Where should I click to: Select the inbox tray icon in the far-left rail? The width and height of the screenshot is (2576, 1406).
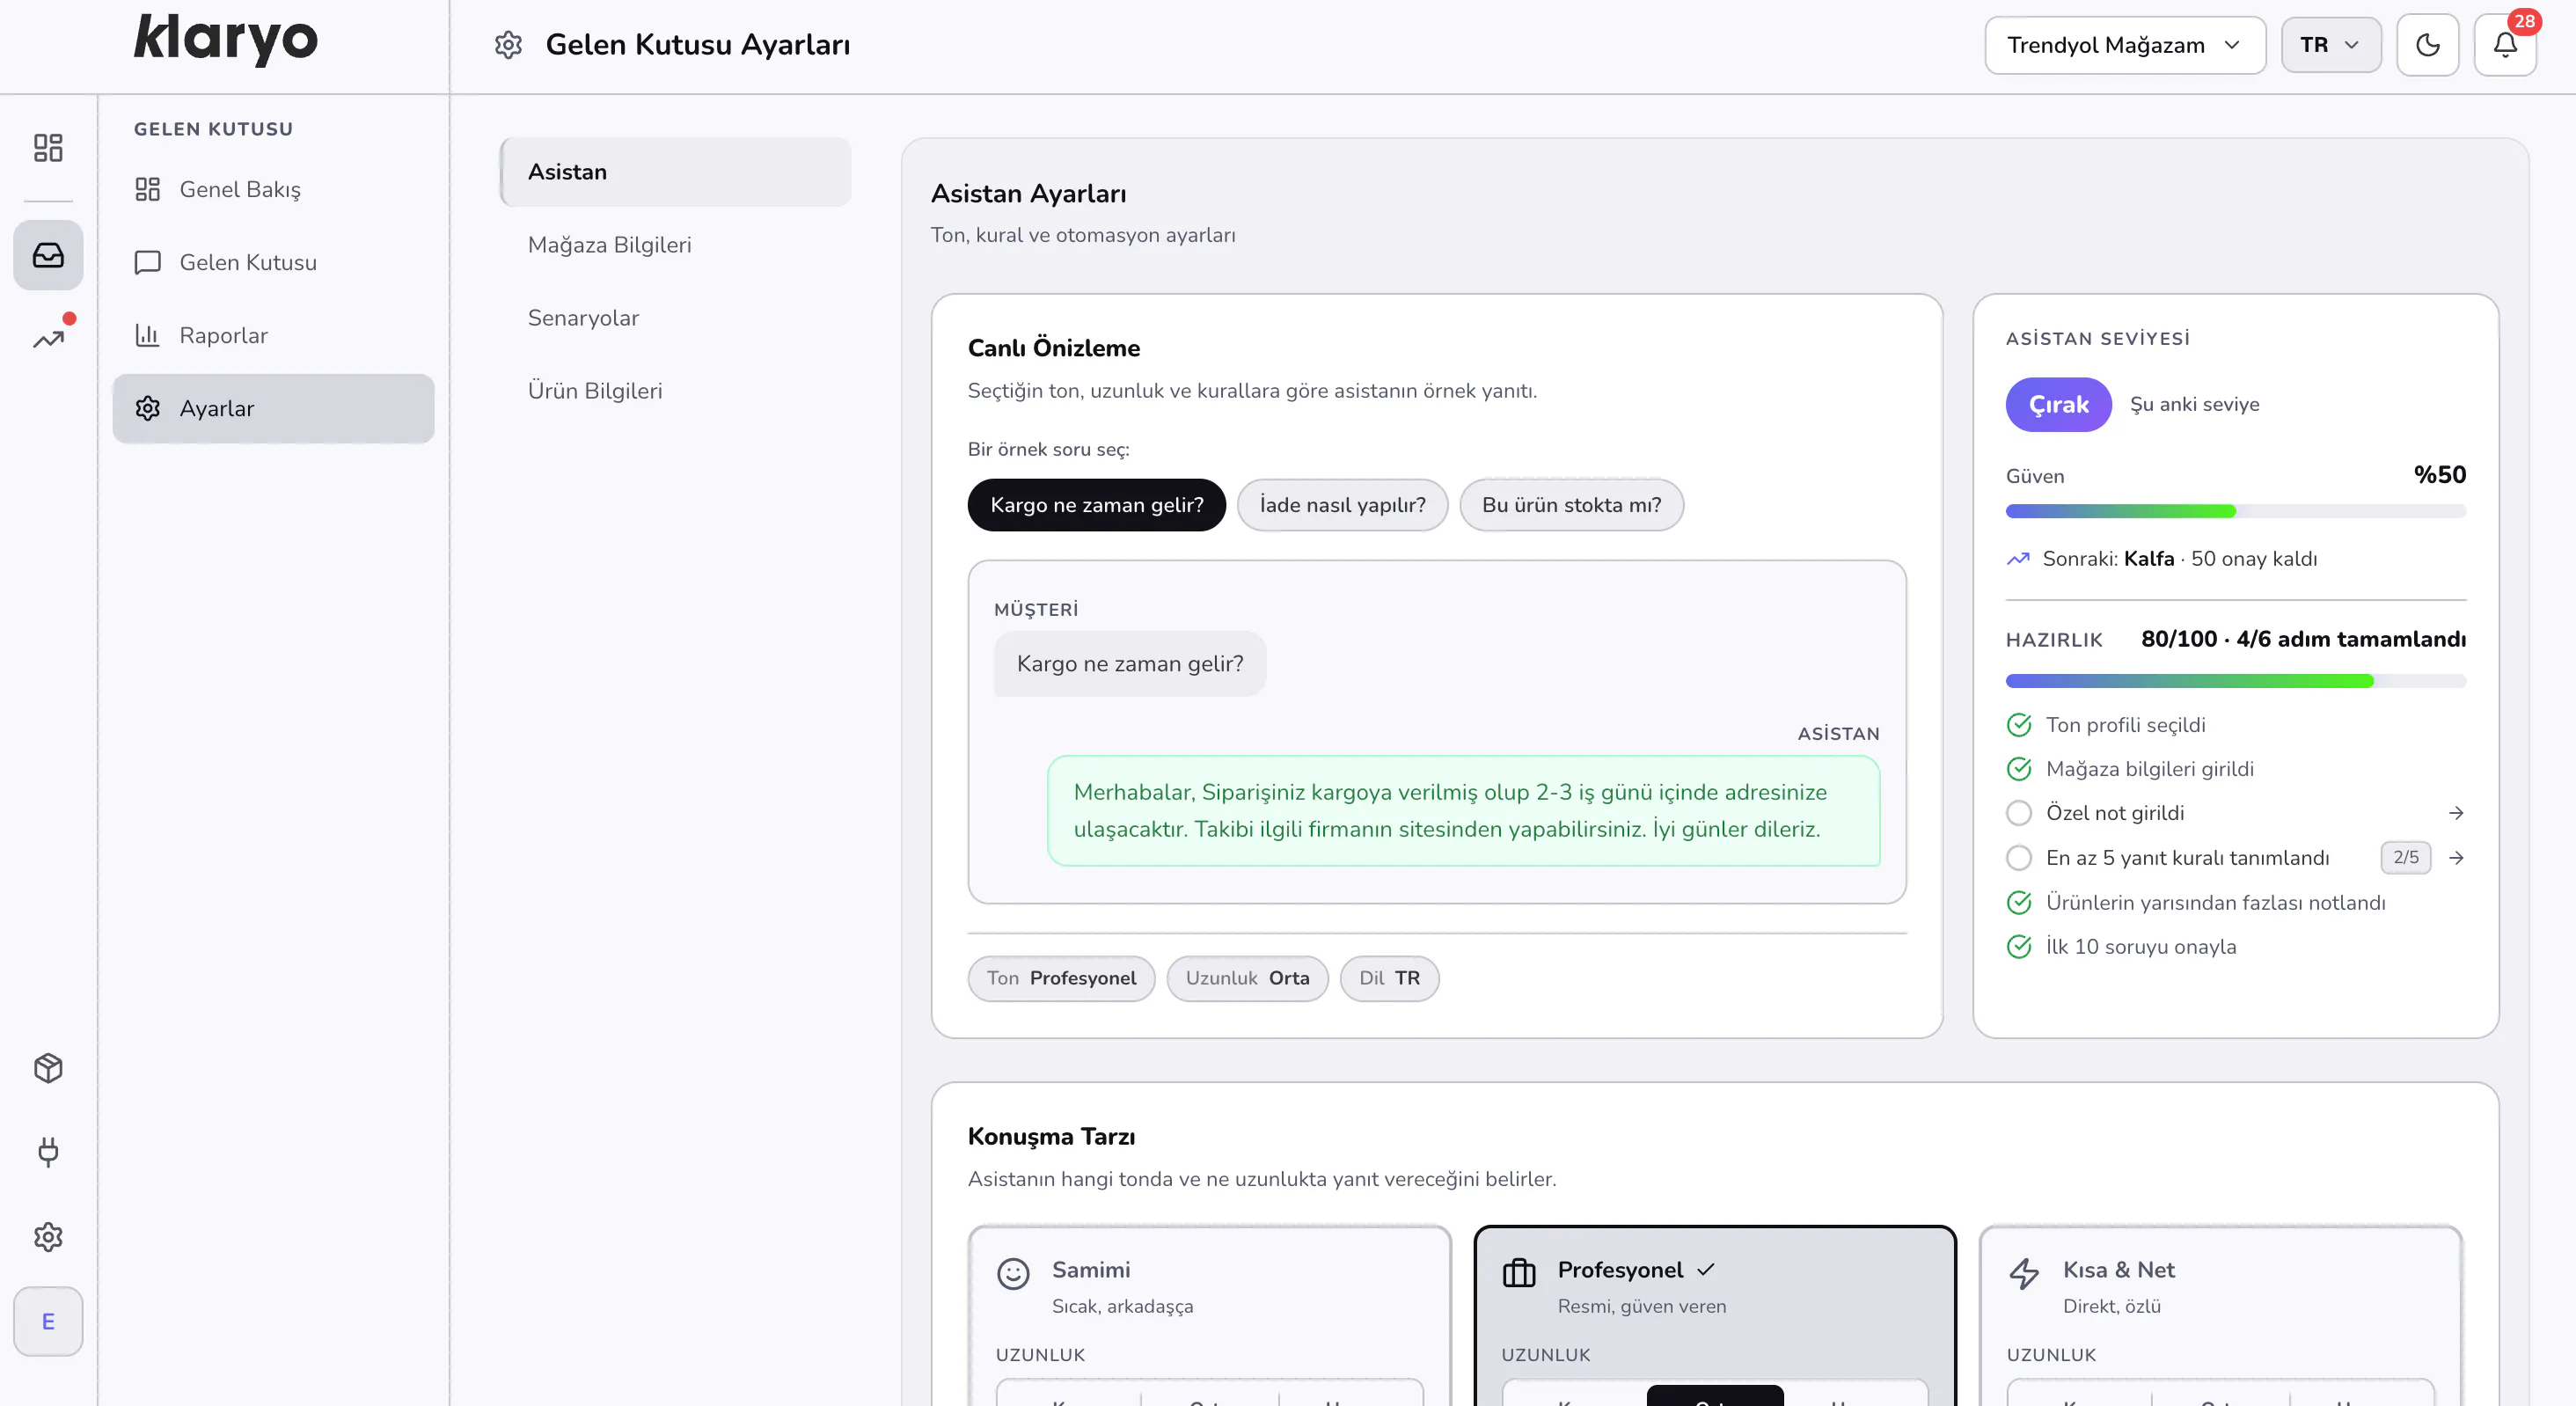pos(48,255)
